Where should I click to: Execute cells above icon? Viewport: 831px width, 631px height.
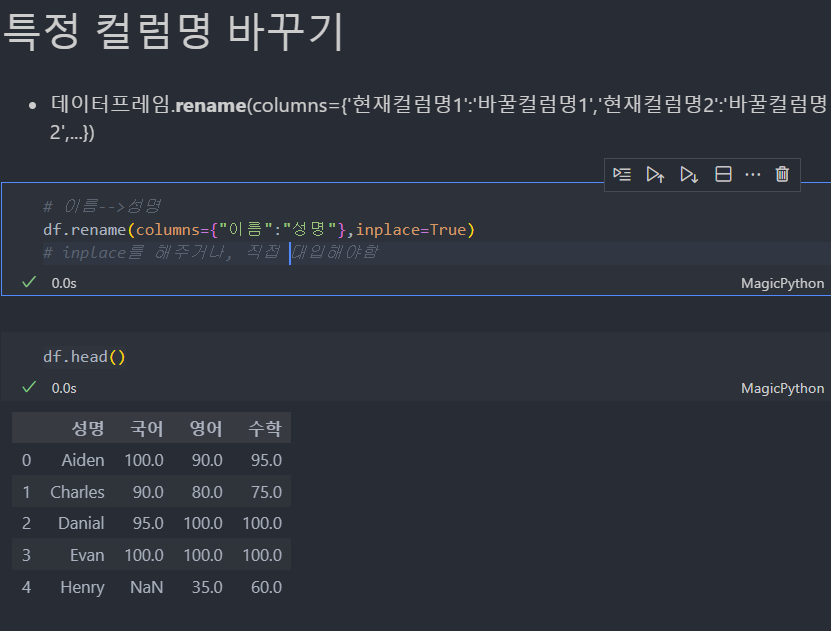(x=656, y=174)
